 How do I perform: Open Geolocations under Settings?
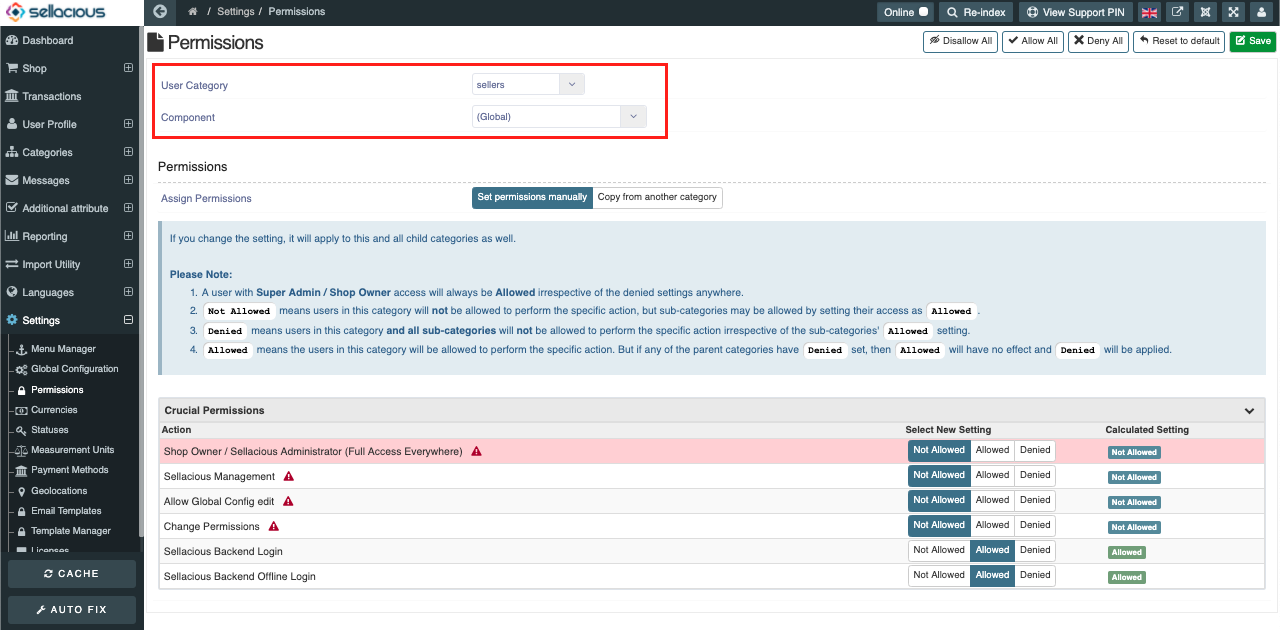pyautogui.click(x=59, y=491)
